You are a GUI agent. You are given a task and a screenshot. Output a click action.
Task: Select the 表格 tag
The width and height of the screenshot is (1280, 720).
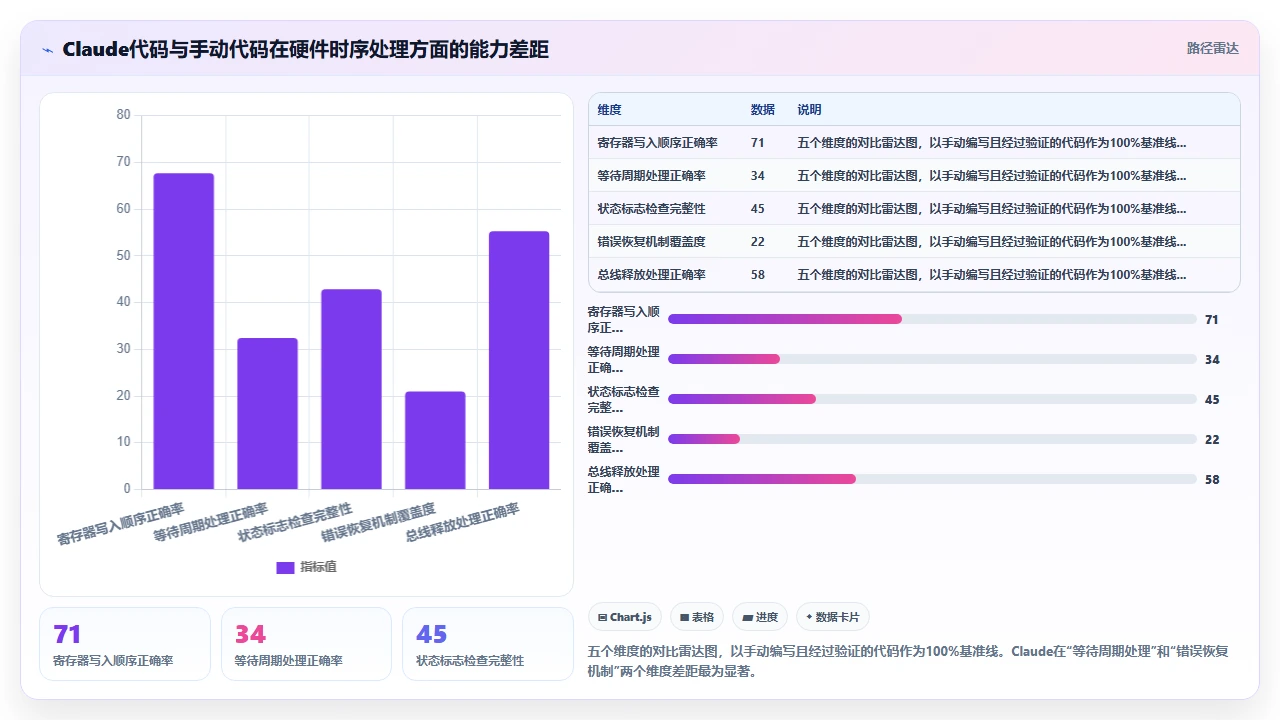pos(696,617)
